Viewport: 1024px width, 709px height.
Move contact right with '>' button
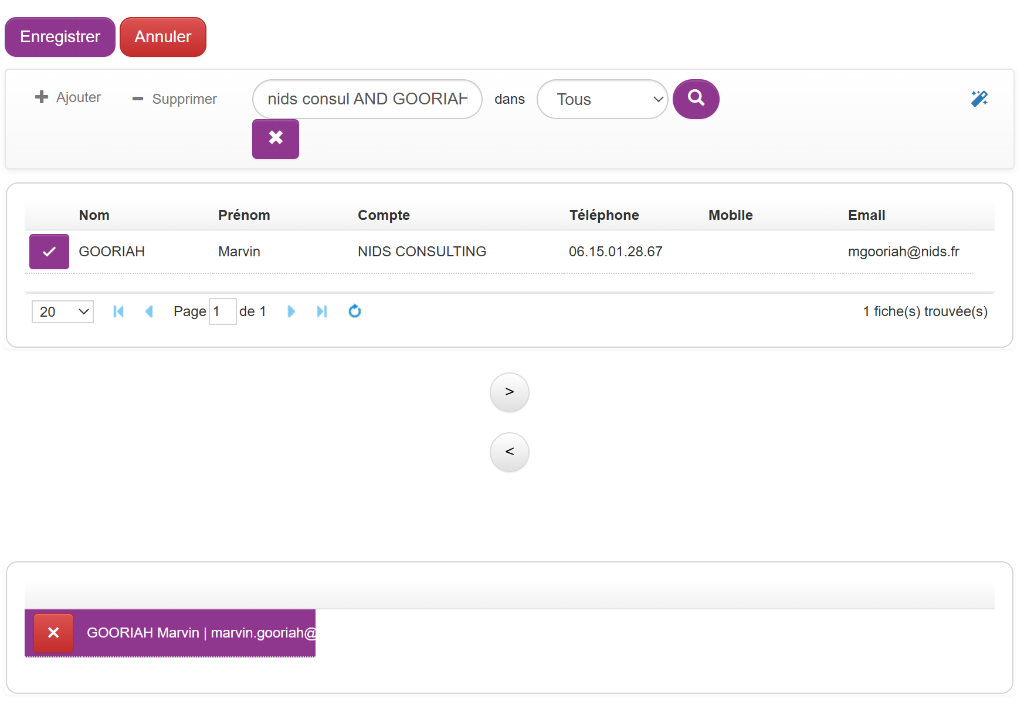(x=509, y=392)
